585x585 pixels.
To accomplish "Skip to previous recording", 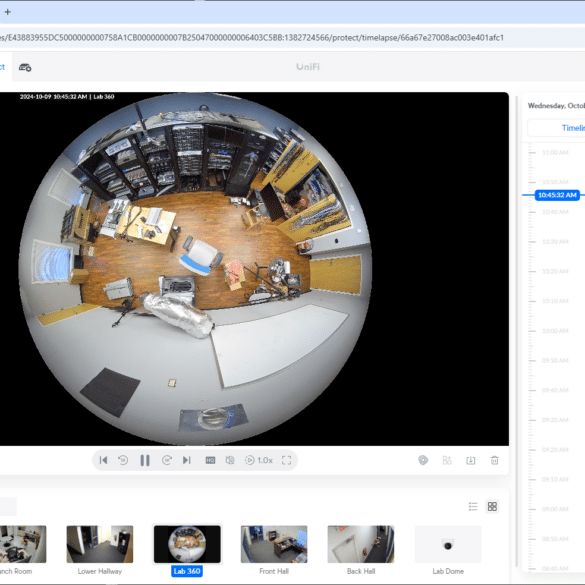I will point(103,460).
